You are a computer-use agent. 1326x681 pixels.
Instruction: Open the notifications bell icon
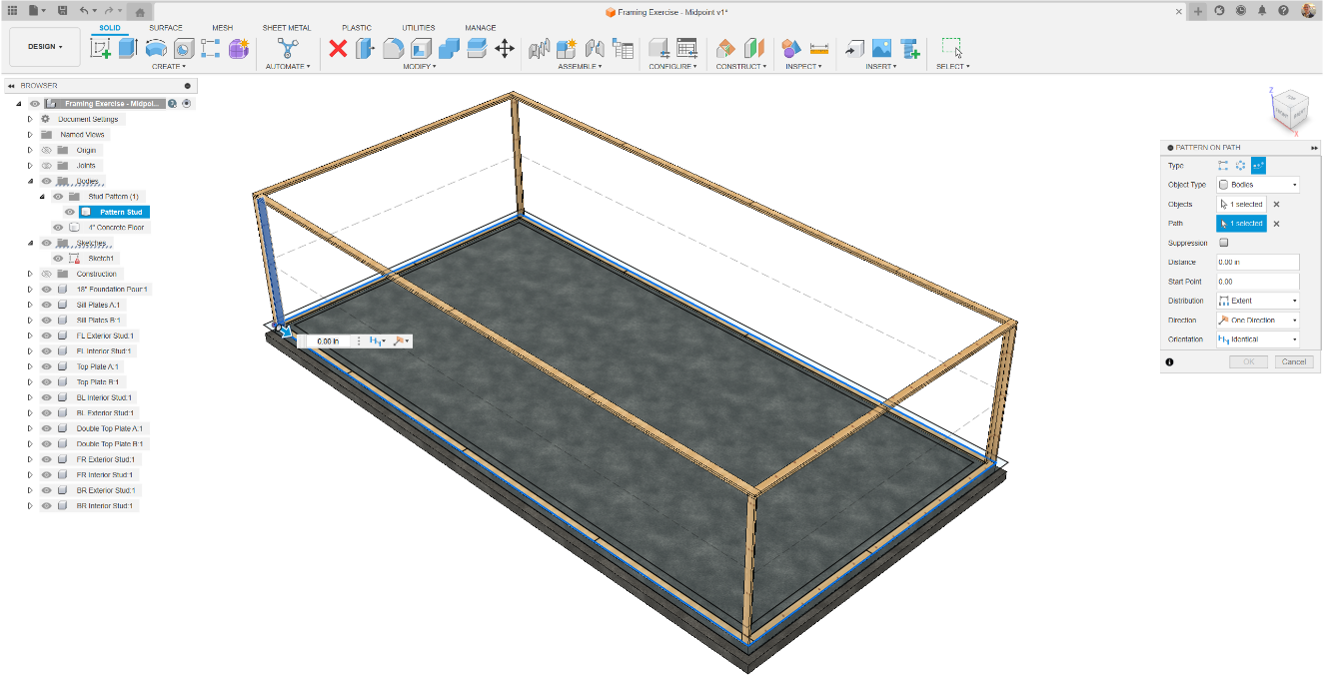tap(1262, 10)
